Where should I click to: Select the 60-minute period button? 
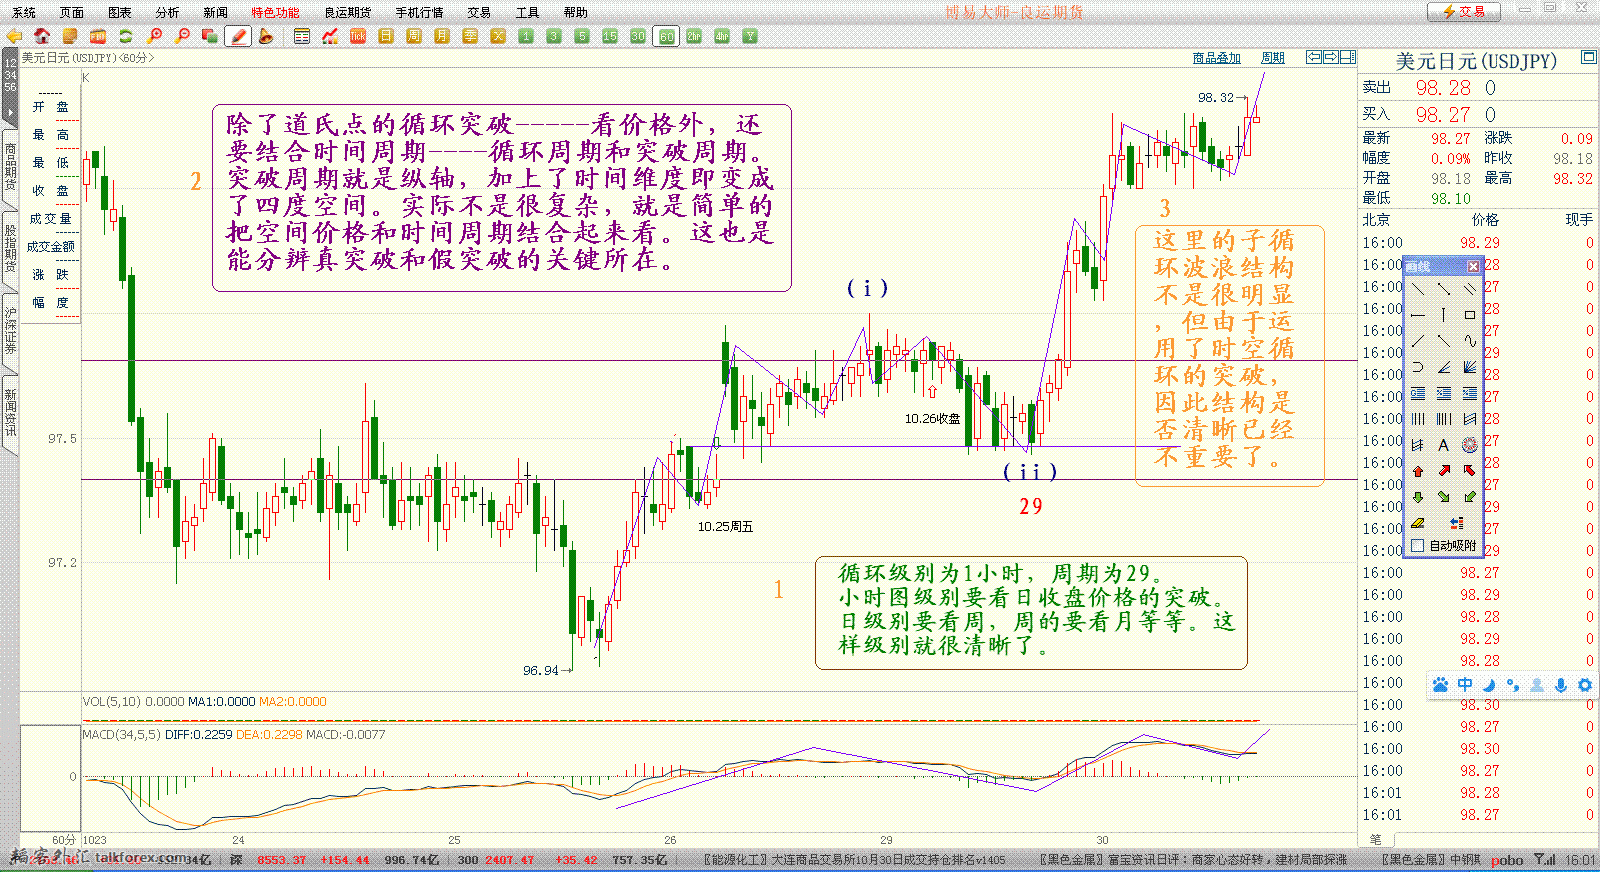coord(666,36)
